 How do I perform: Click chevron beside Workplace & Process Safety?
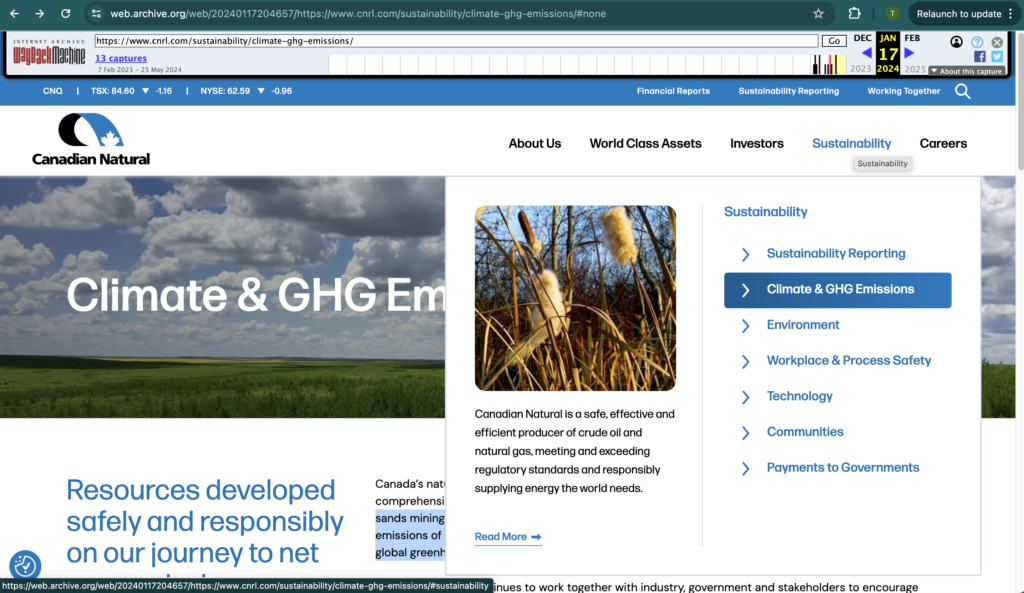tap(745, 361)
